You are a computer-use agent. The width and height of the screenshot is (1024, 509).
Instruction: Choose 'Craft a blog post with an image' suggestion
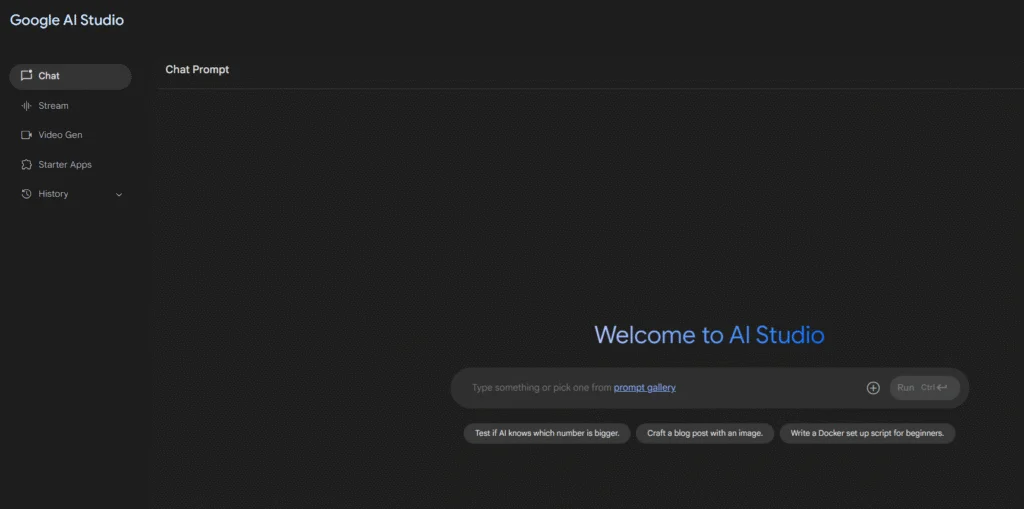pos(705,433)
